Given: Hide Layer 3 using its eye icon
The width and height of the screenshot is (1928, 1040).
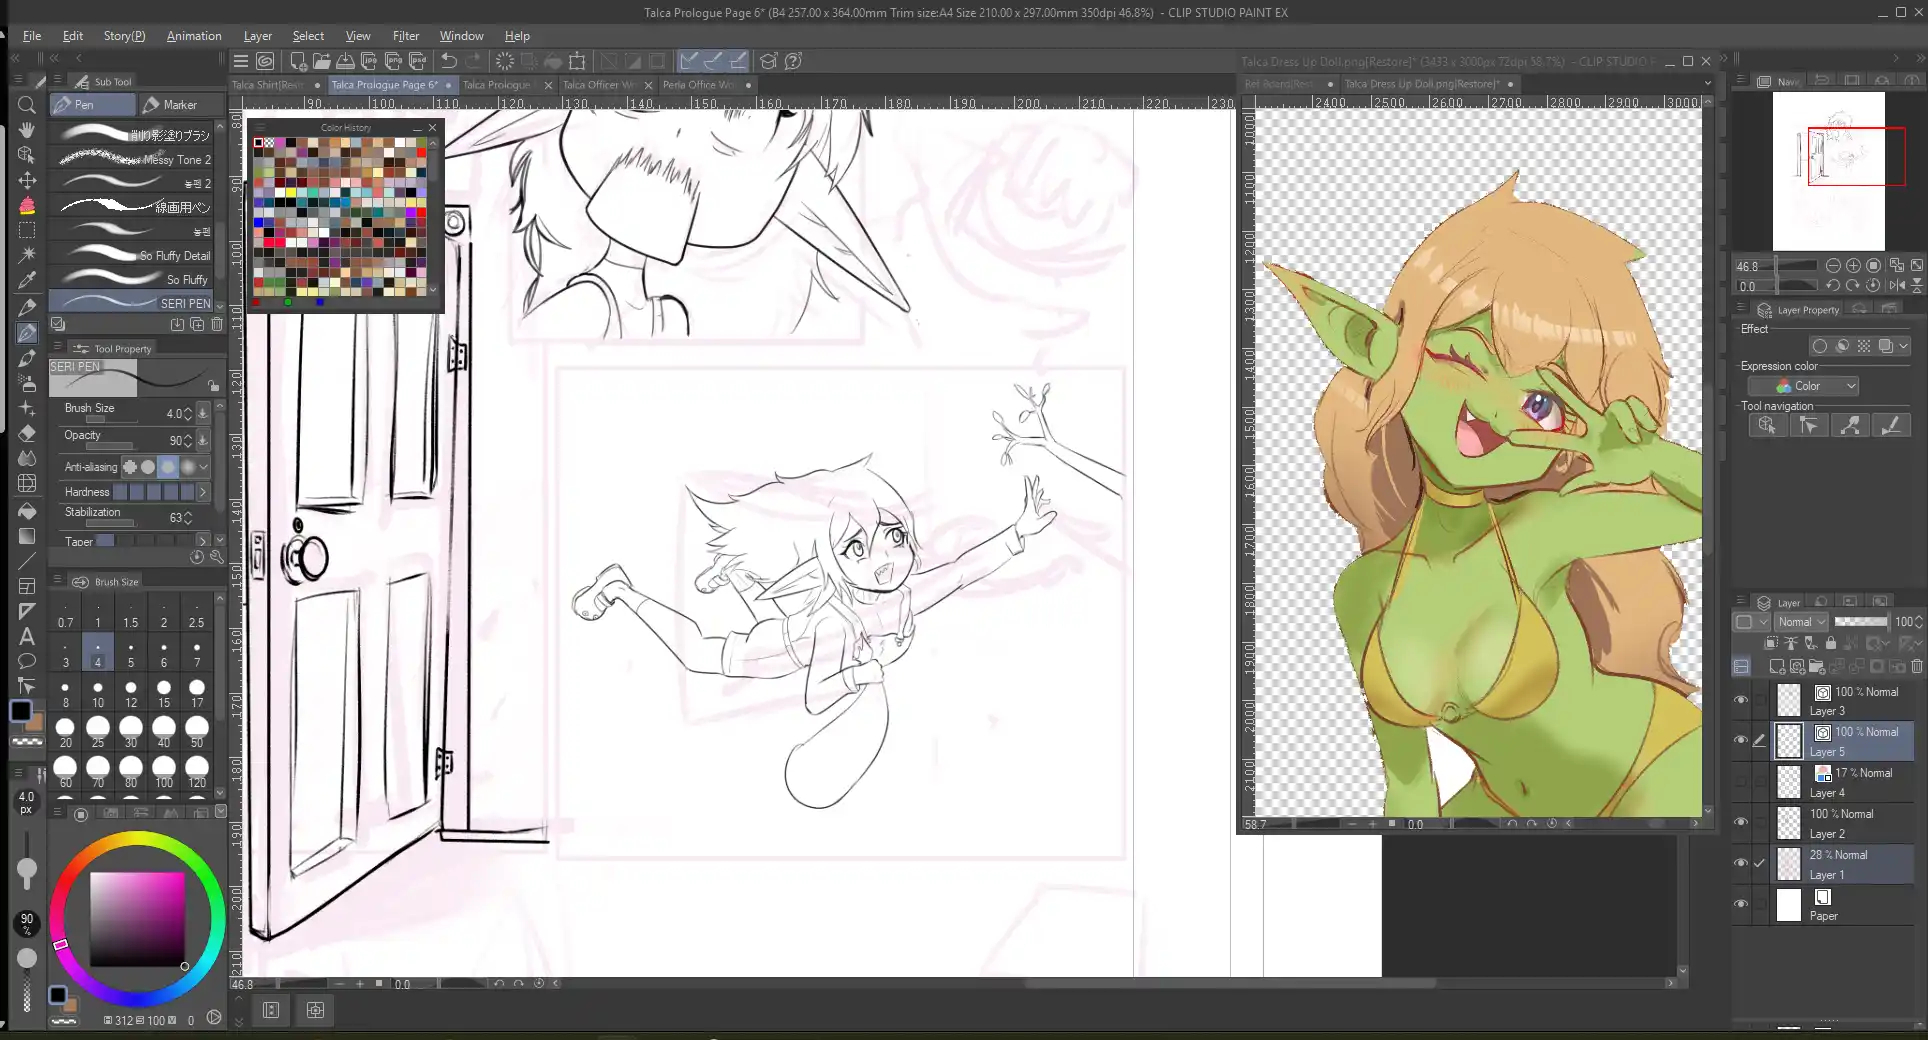Looking at the screenshot, I should [x=1741, y=700].
